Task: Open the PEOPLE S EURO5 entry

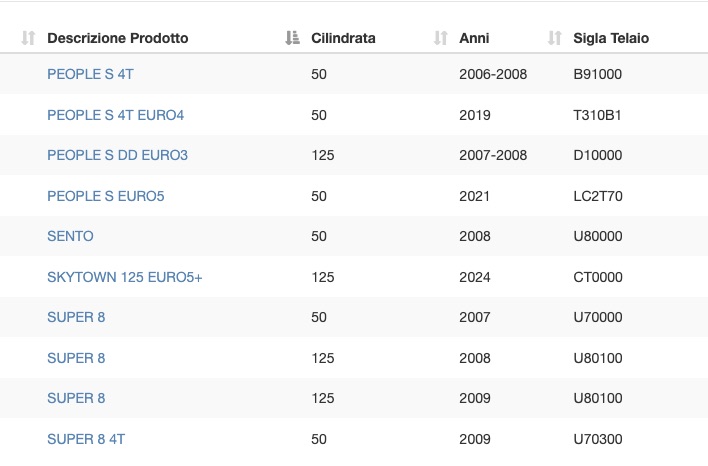Action: click(x=106, y=196)
